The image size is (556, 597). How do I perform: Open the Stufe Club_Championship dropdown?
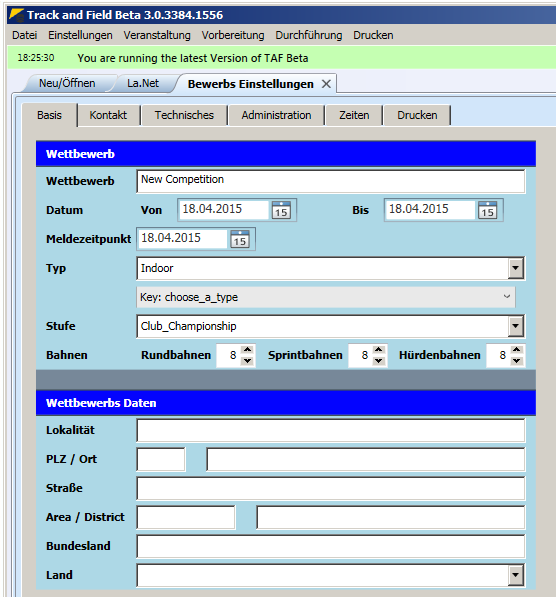pos(515,326)
